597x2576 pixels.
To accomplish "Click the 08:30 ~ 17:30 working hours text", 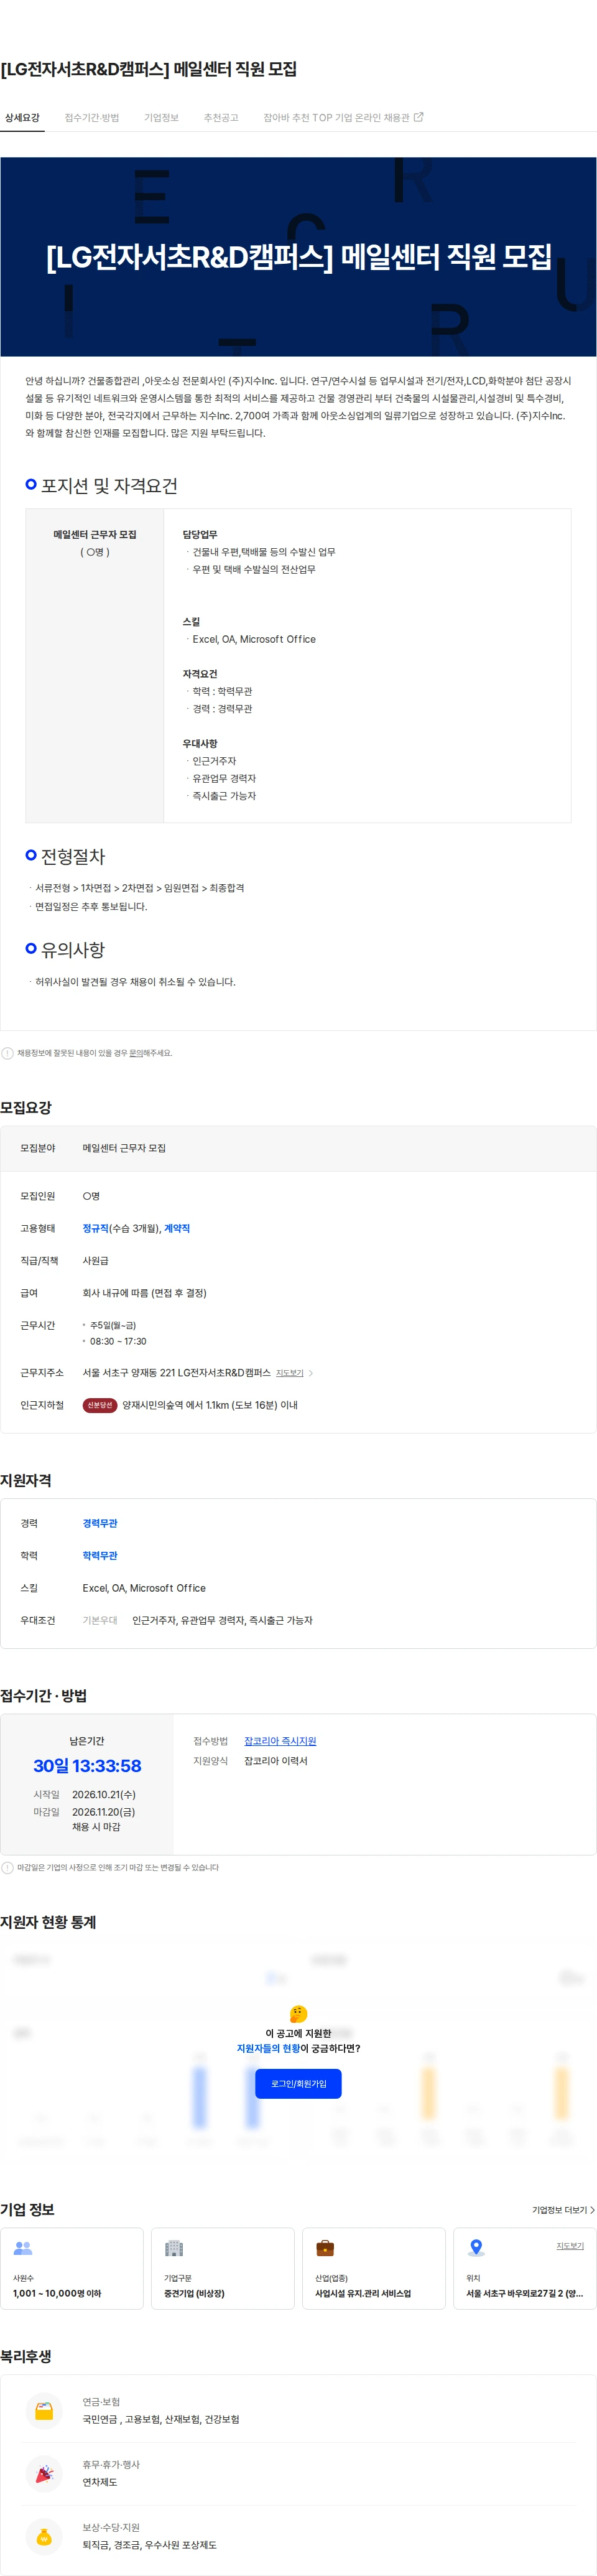I will (x=118, y=1342).
